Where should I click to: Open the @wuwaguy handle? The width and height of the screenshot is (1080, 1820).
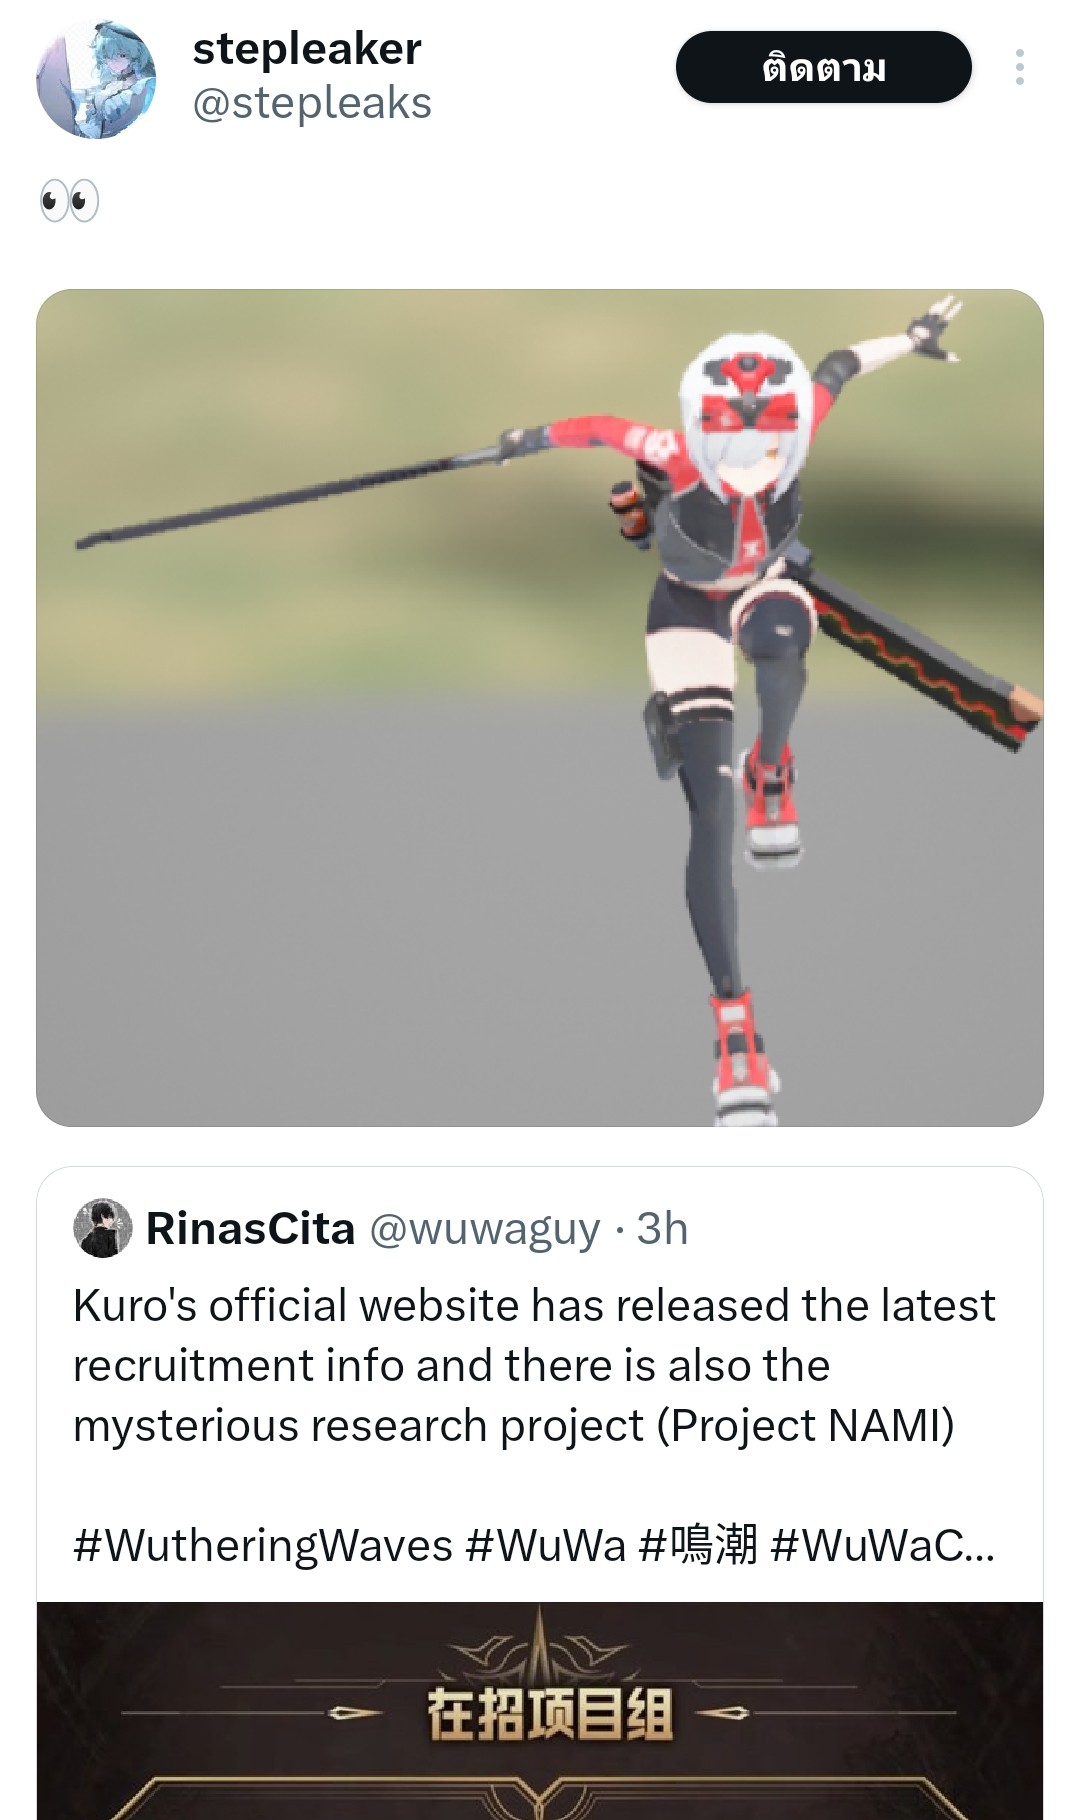click(485, 1229)
